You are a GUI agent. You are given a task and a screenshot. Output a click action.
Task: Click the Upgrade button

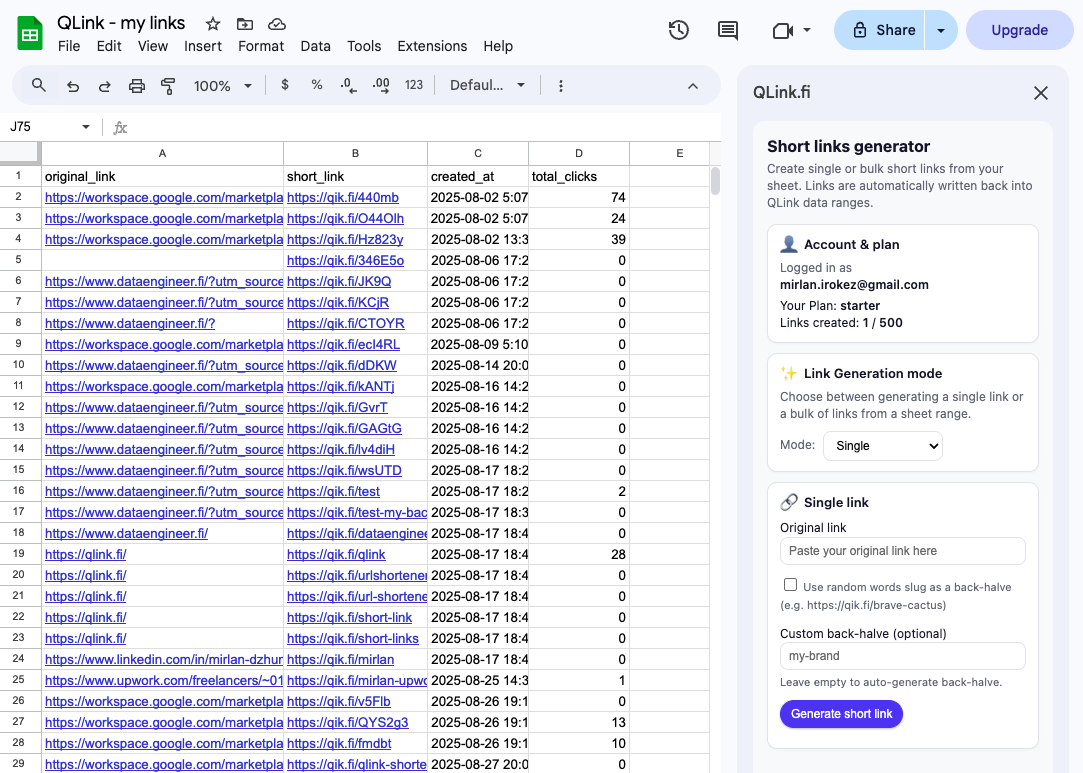1019,30
